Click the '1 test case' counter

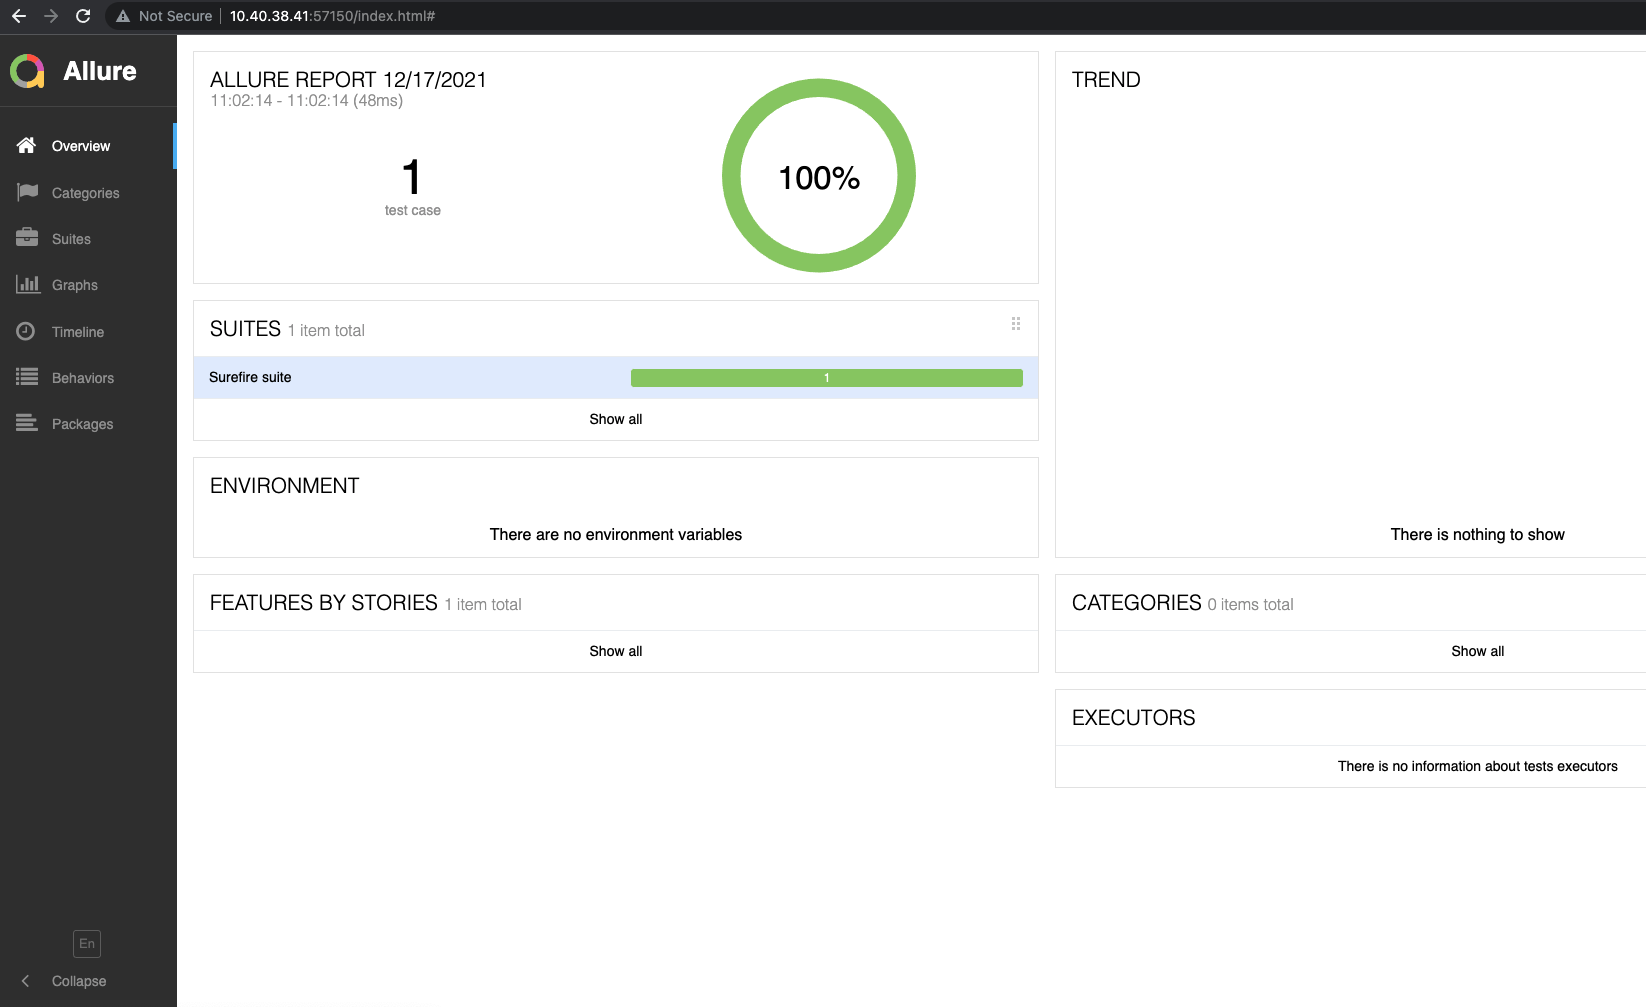tap(412, 187)
